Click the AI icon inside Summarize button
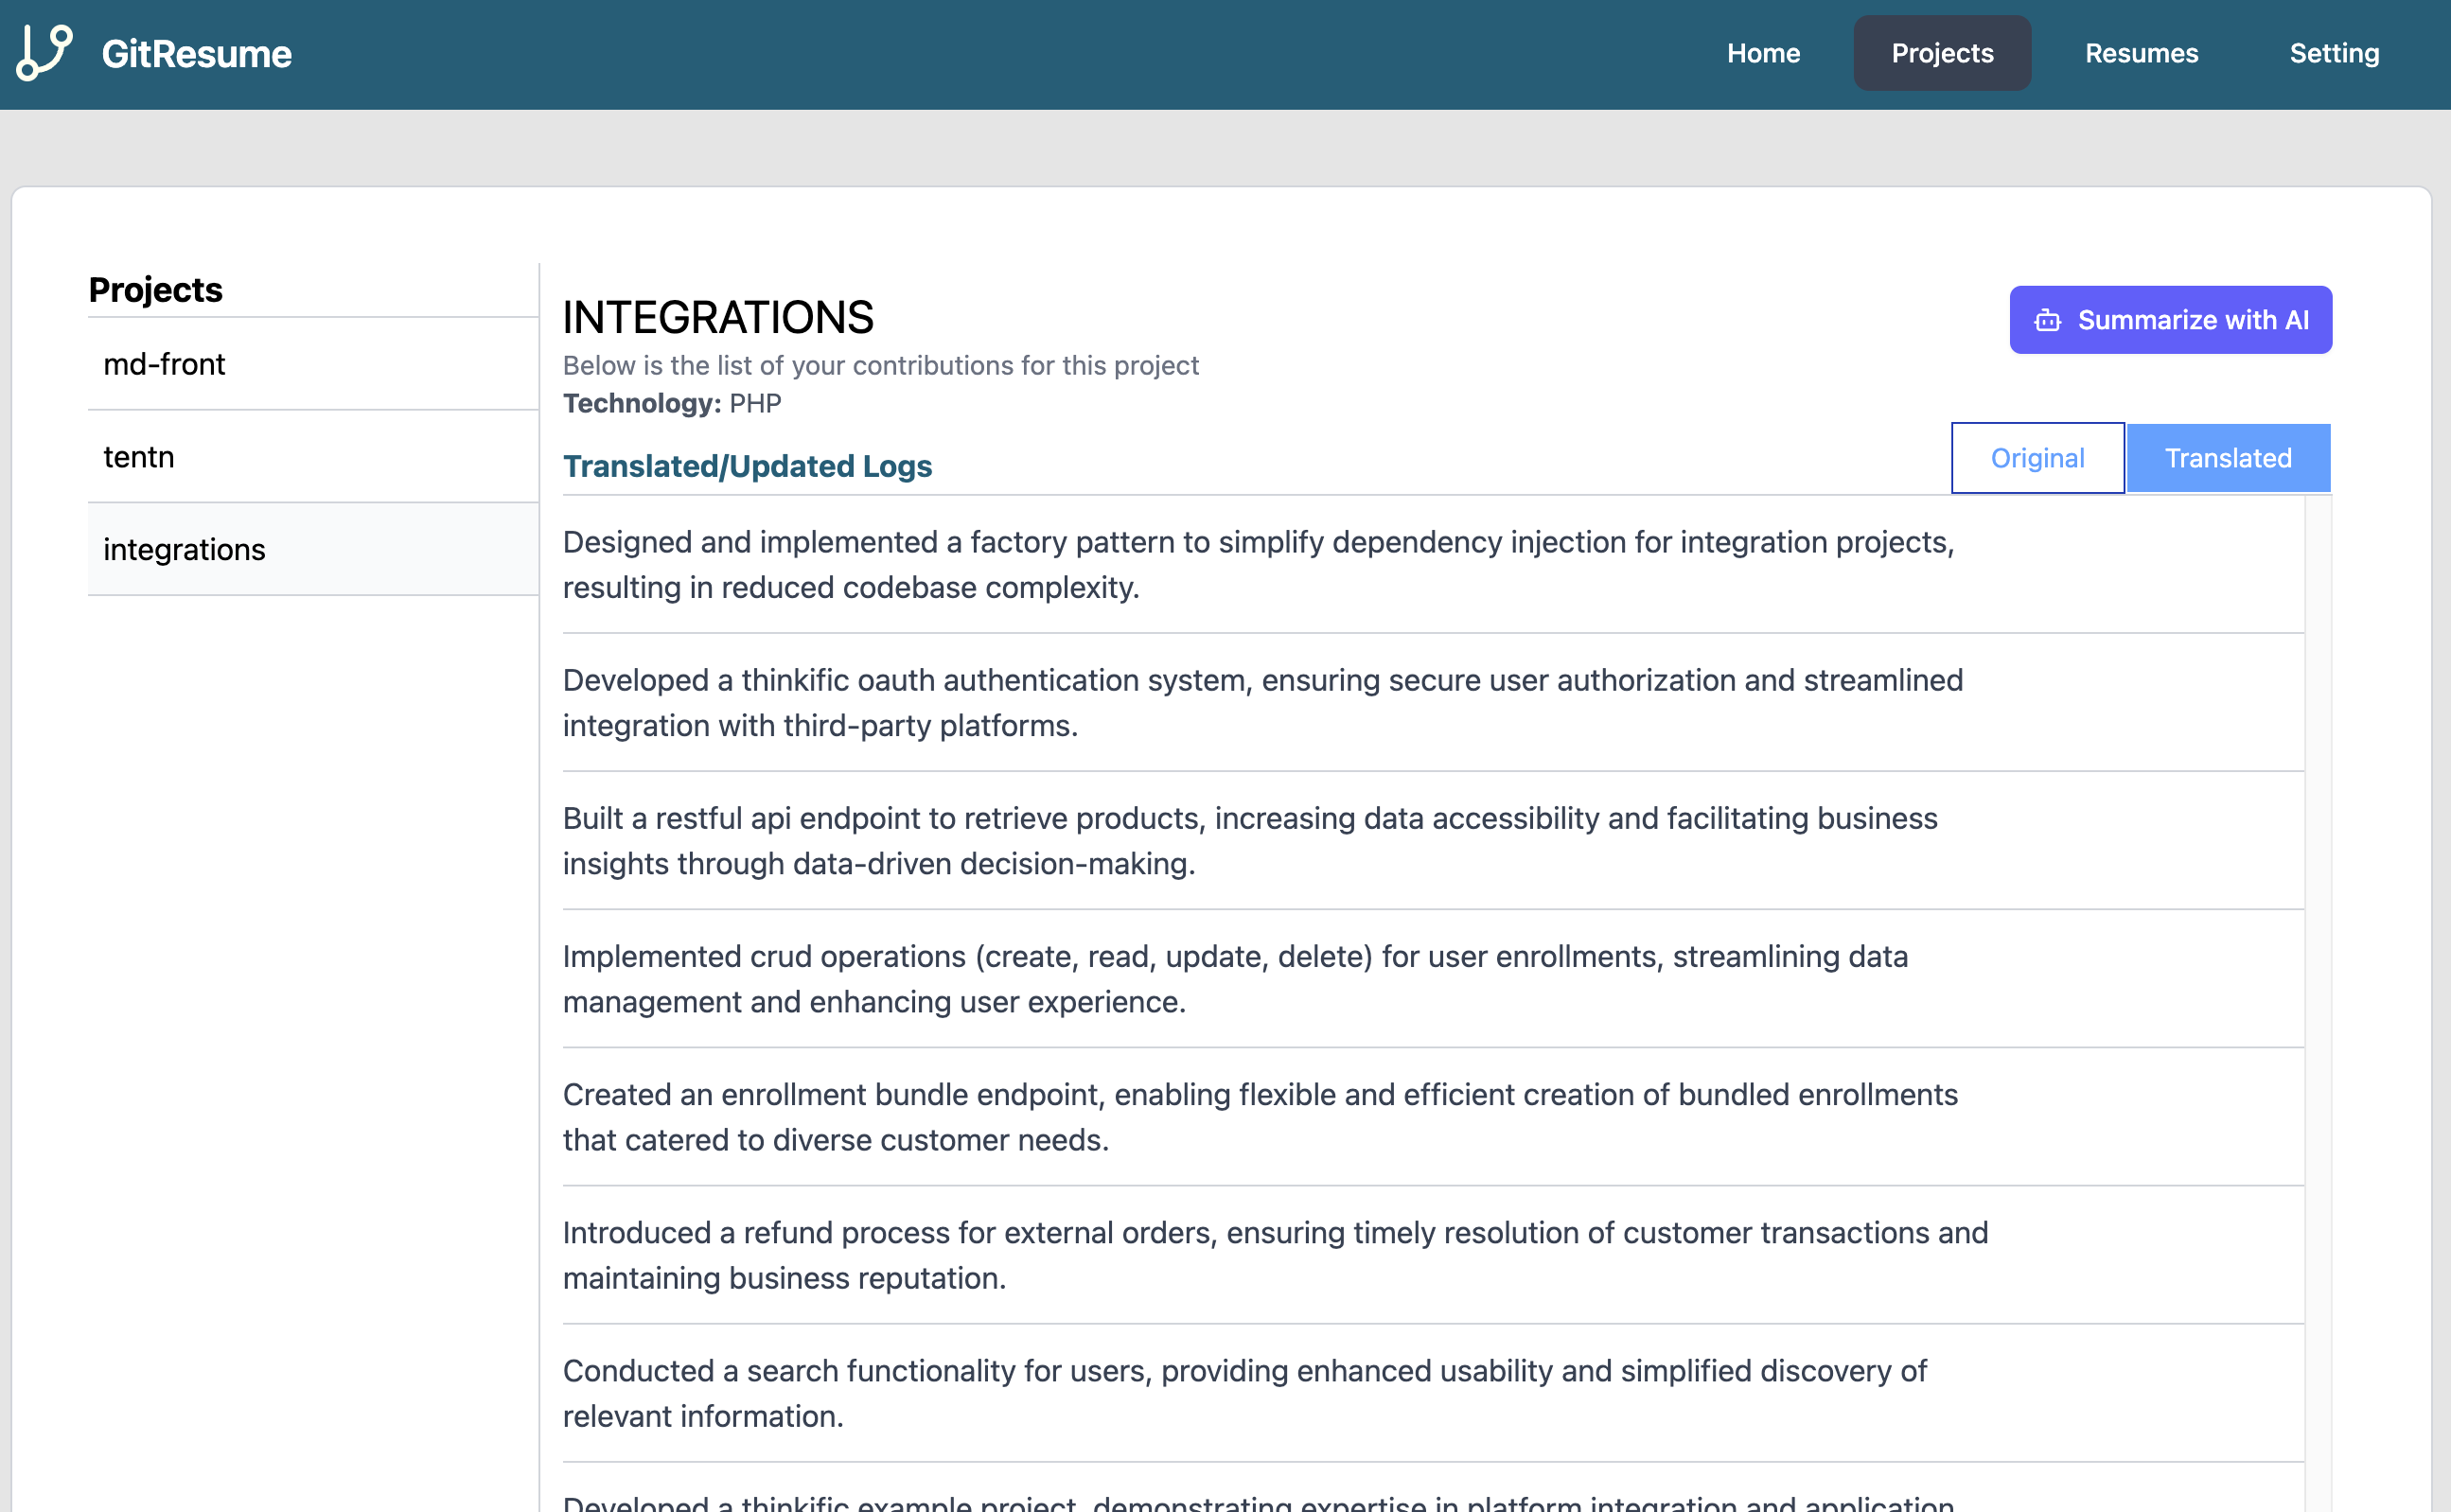The height and width of the screenshot is (1512, 2451). click(x=2047, y=319)
